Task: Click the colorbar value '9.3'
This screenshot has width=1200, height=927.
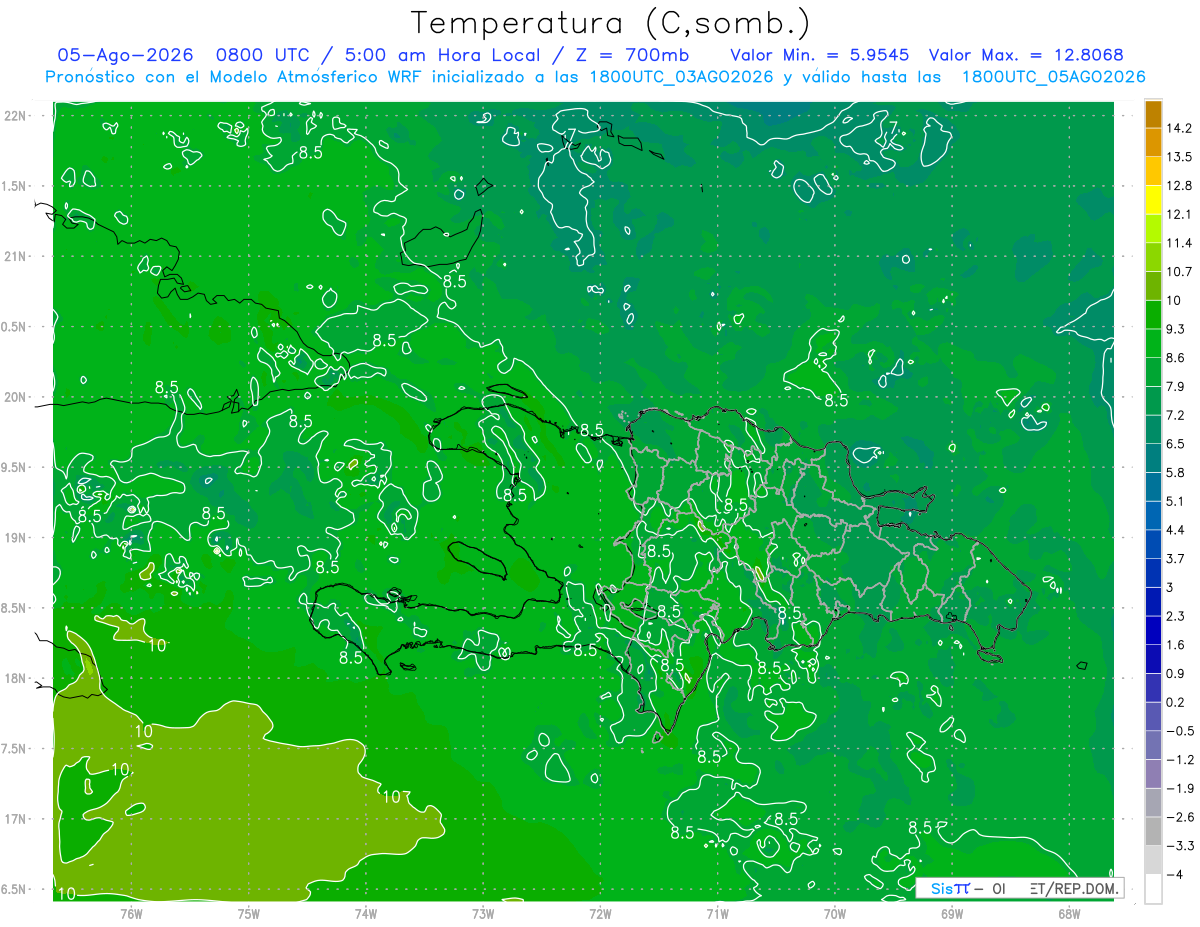Action: (x=1176, y=329)
